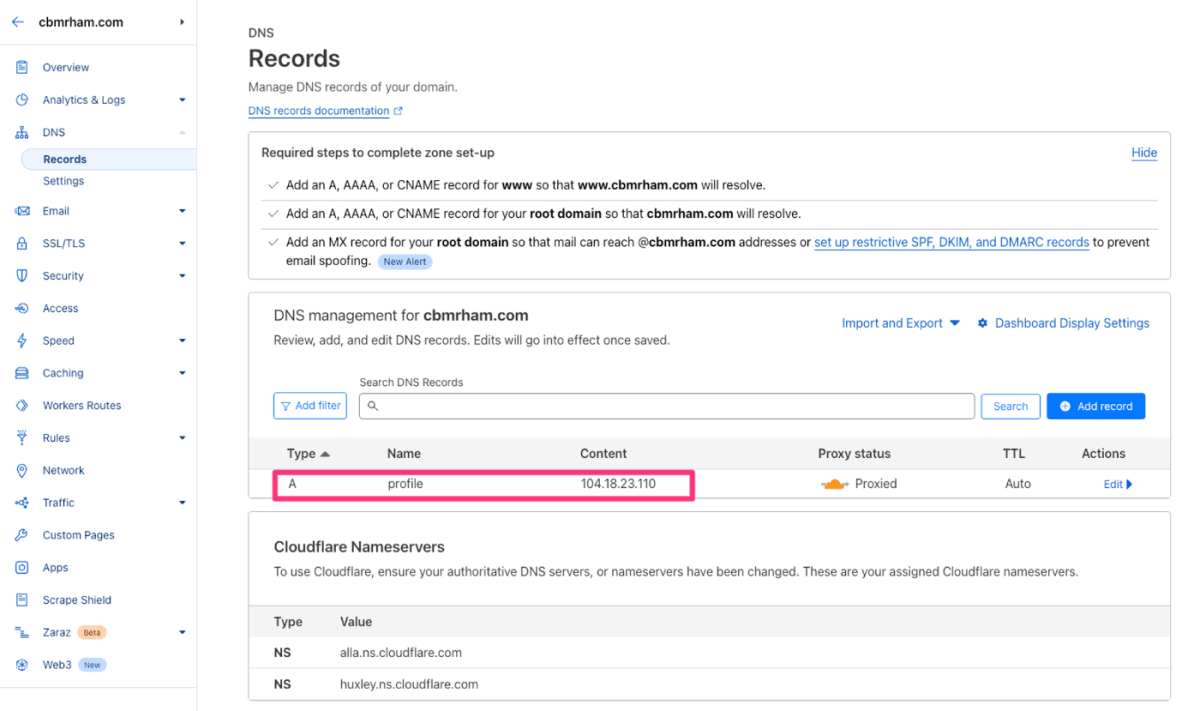Click the Security shield icon
Image resolution: width=1200 pixels, height=711 pixels.
tap(22, 276)
